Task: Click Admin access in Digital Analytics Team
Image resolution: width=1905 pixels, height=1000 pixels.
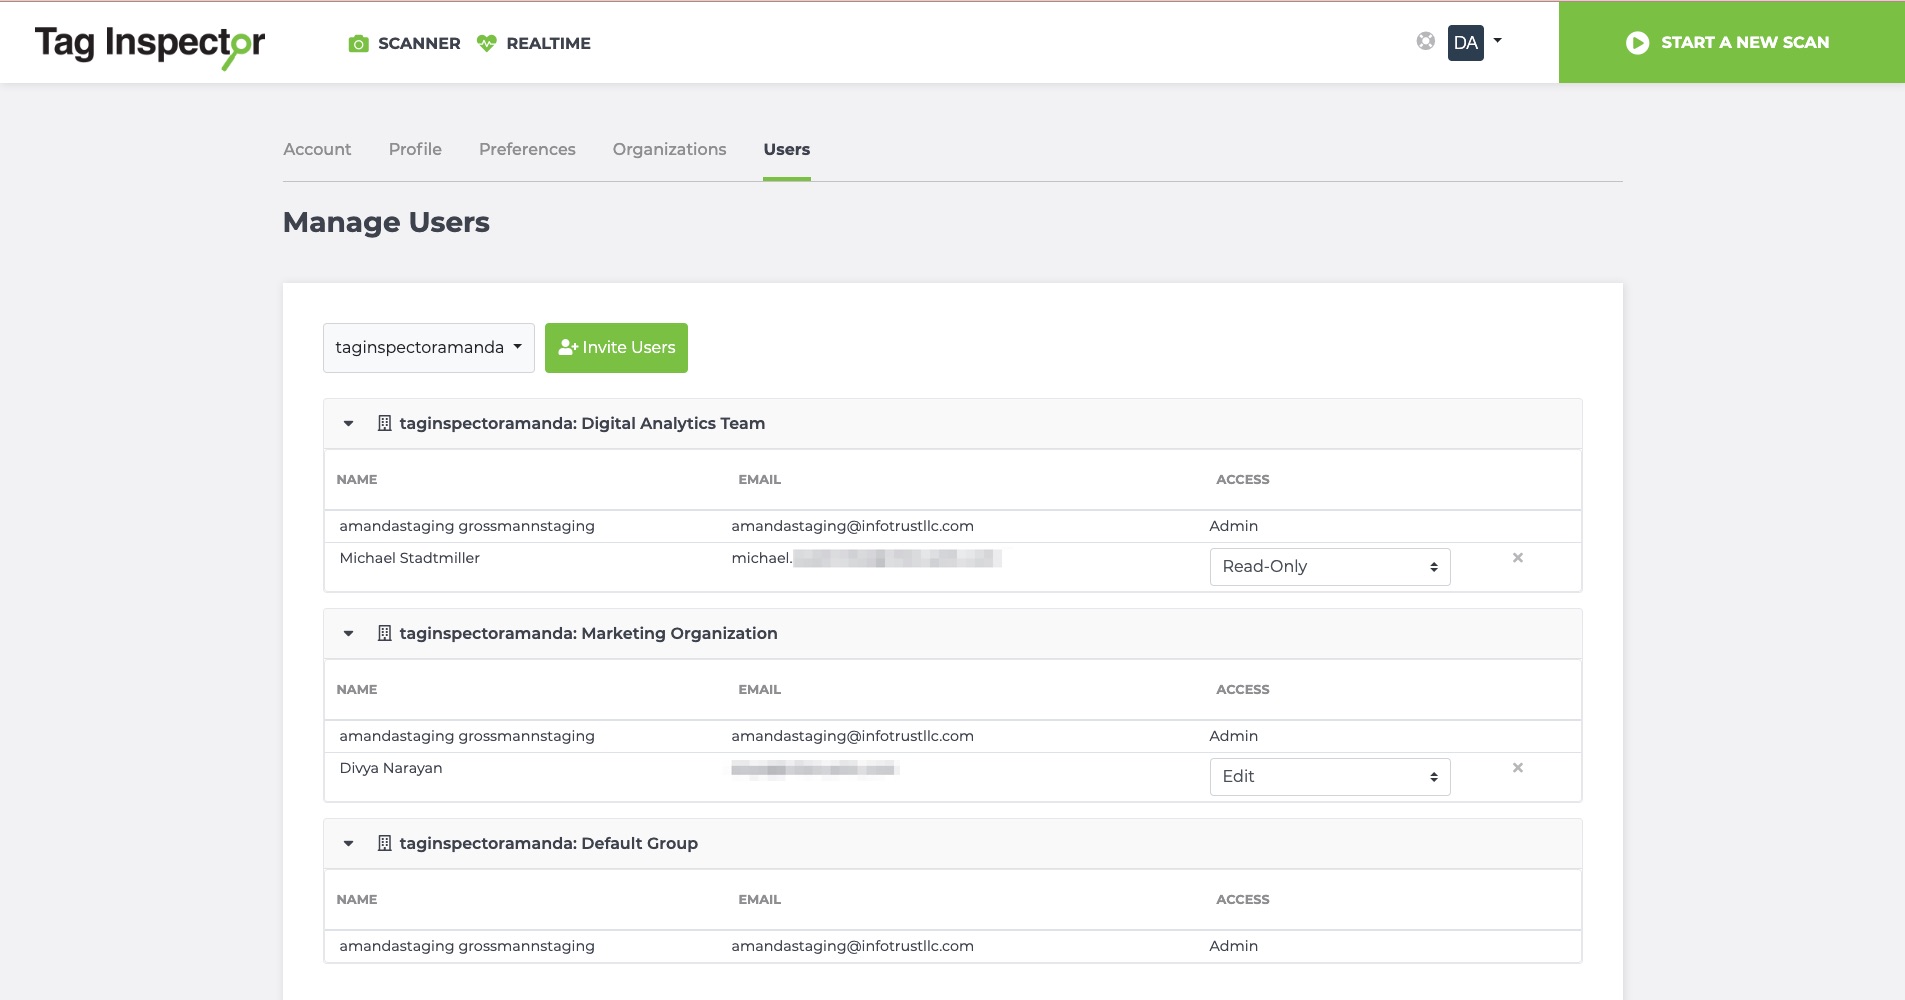Action: [x=1234, y=526]
